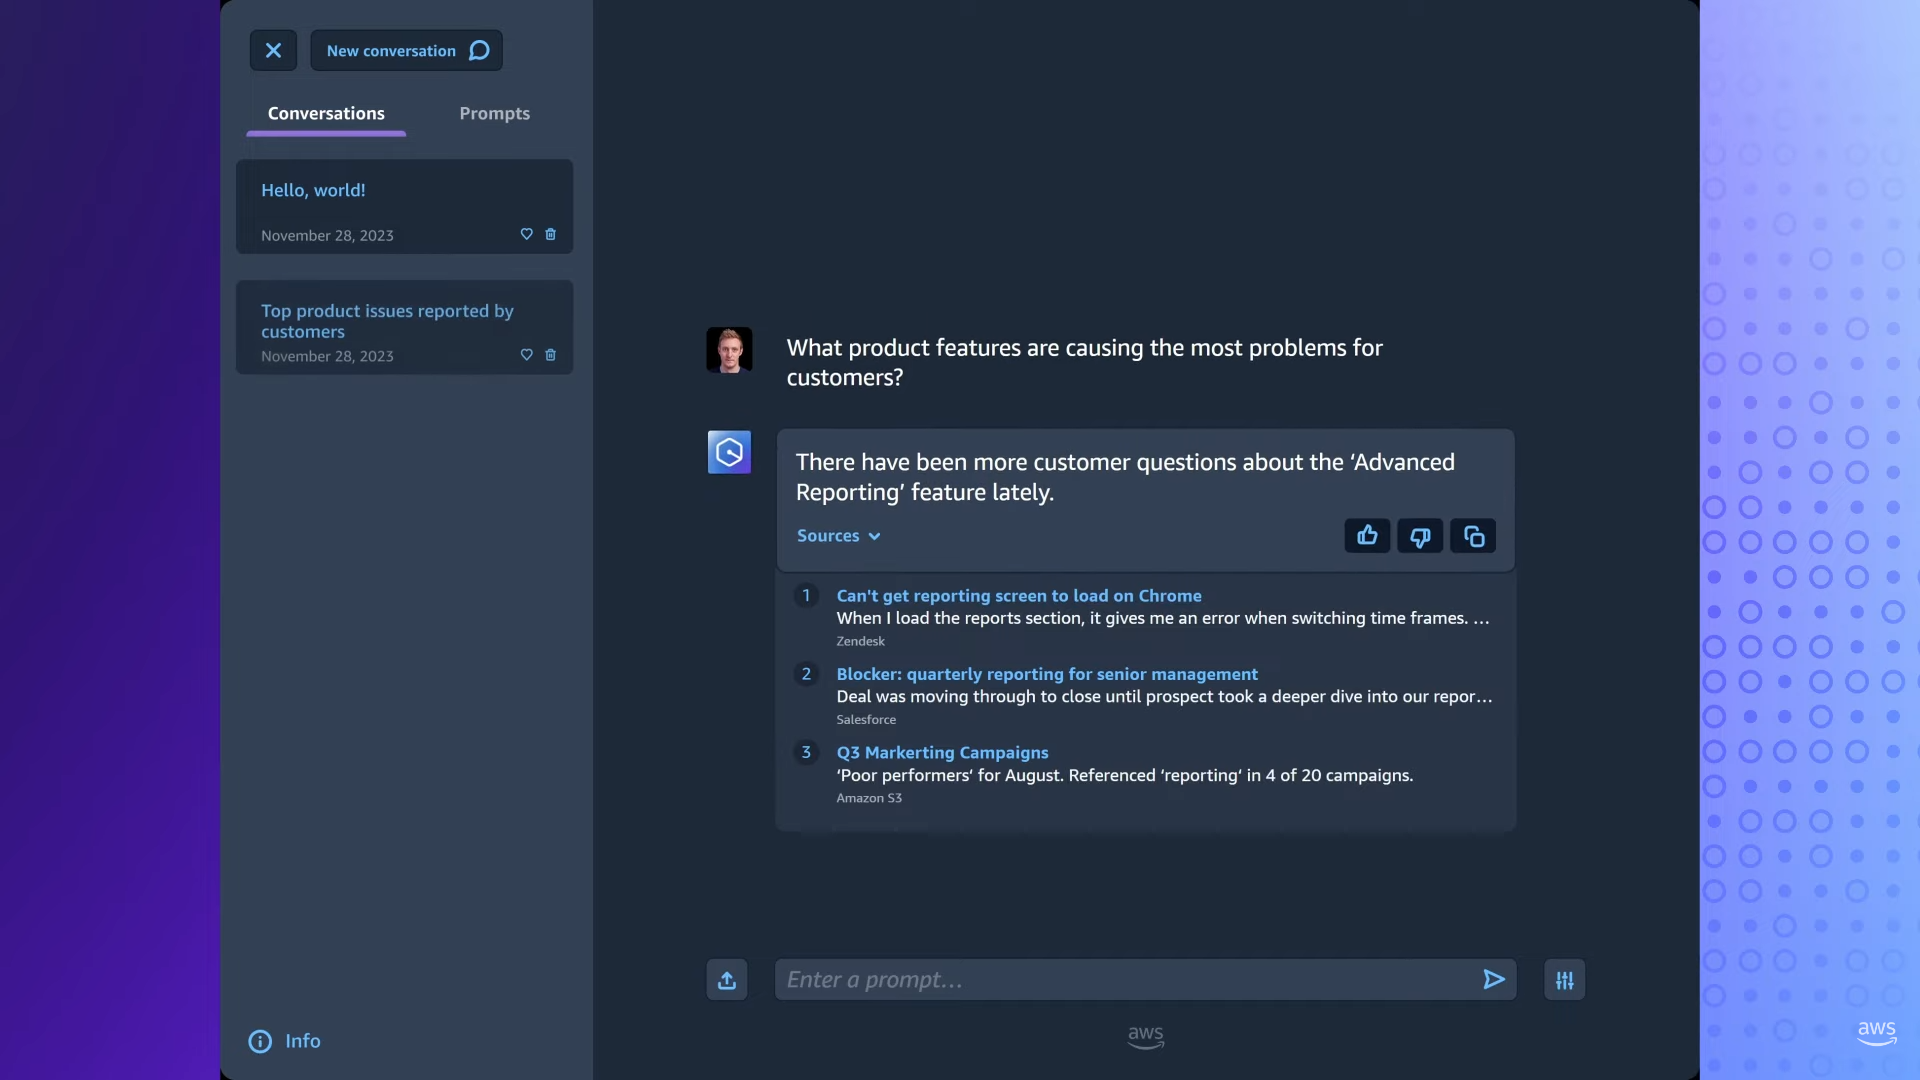
Task: Give thumbs down on the response
Action: pyautogui.click(x=1420, y=536)
